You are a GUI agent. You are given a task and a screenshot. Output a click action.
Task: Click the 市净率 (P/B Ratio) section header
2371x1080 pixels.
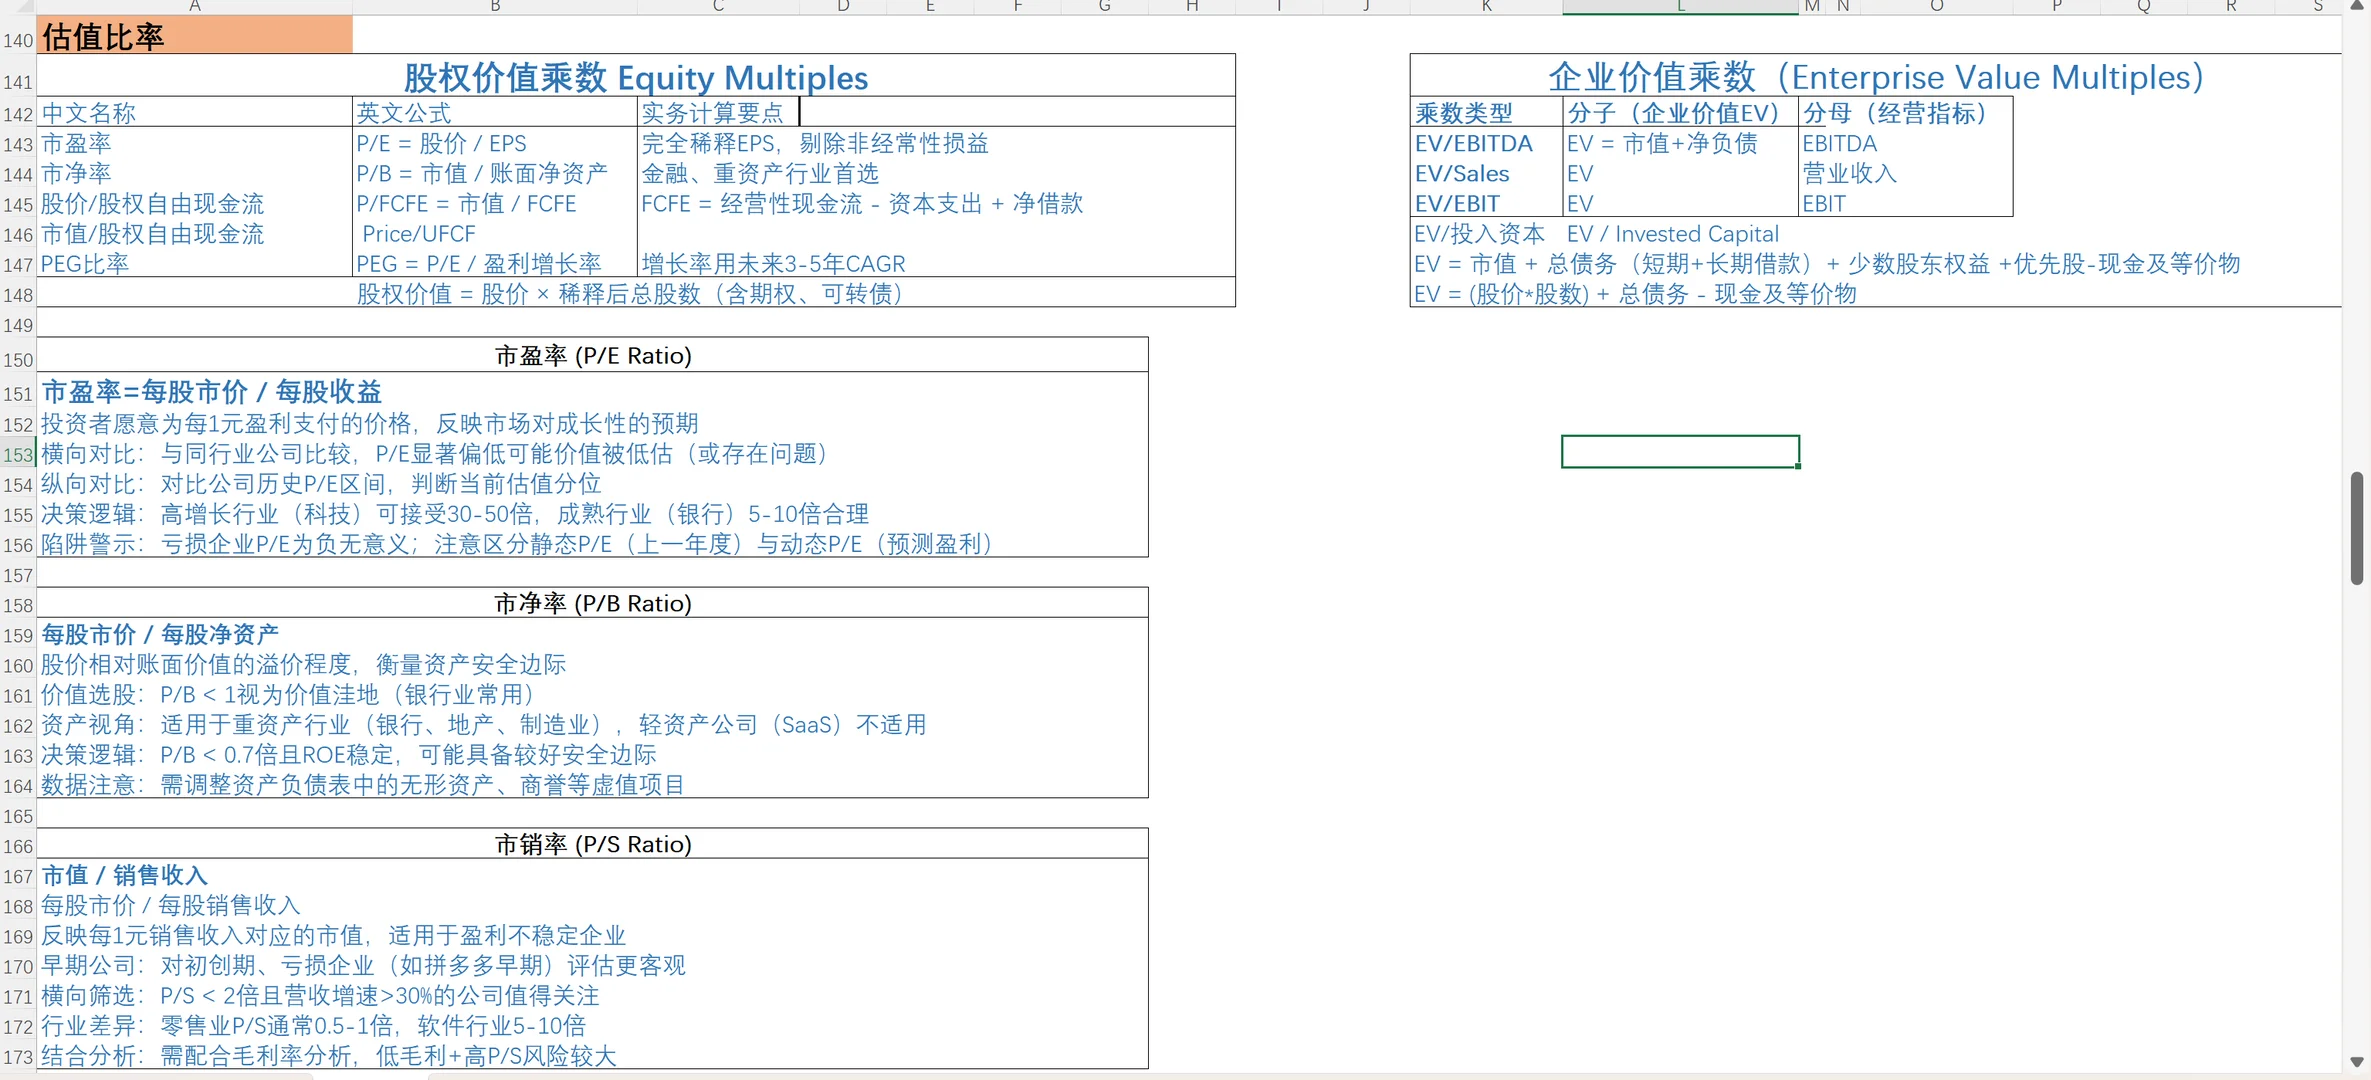593,604
